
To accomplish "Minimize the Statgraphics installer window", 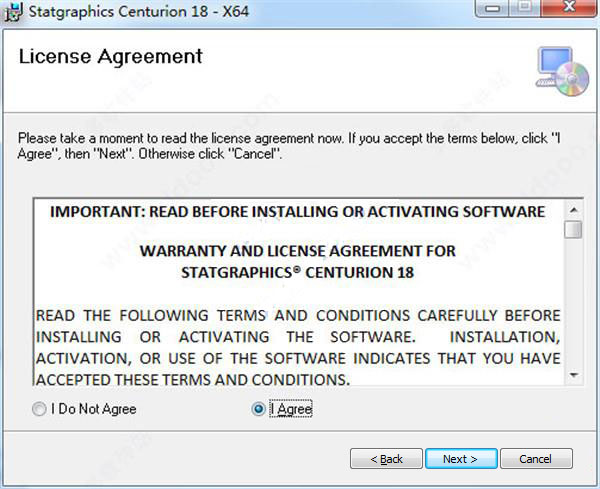I will pyautogui.click(x=492, y=8).
